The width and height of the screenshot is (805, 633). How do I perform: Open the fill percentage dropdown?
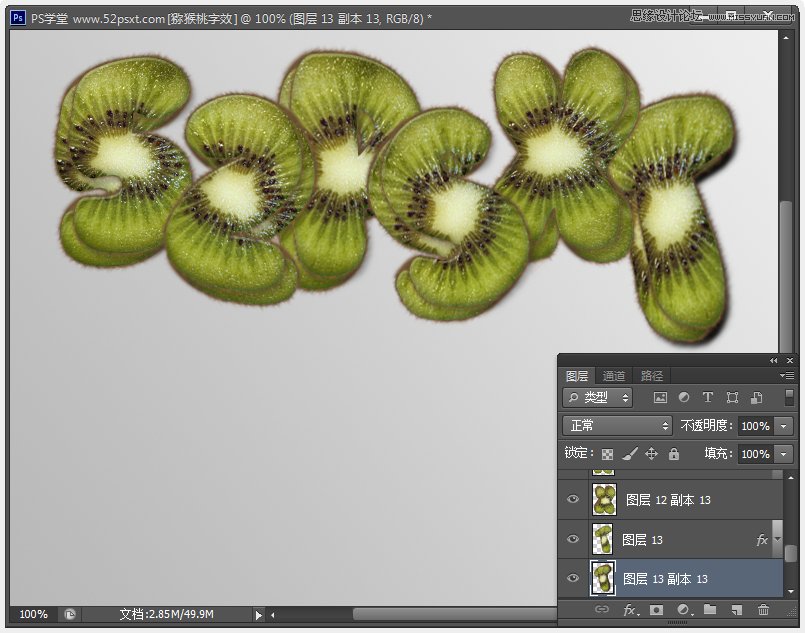pos(784,454)
